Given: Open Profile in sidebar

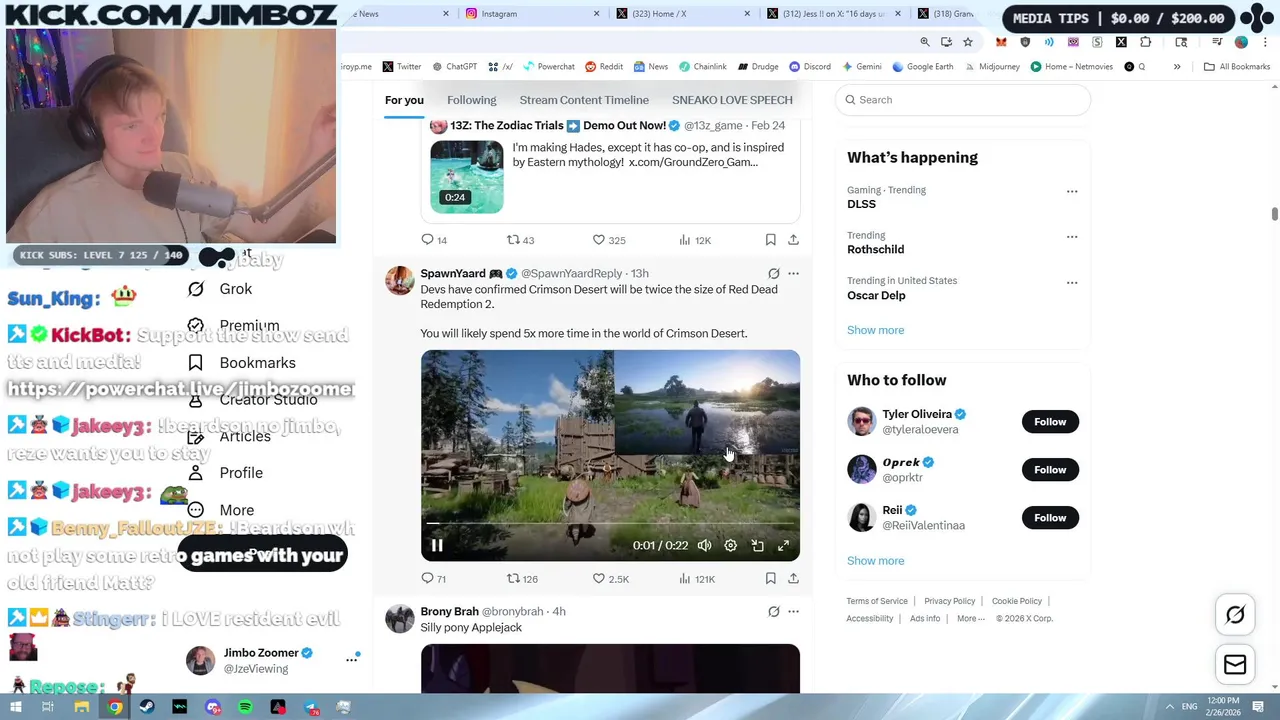Looking at the screenshot, I should tap(225, 473).
